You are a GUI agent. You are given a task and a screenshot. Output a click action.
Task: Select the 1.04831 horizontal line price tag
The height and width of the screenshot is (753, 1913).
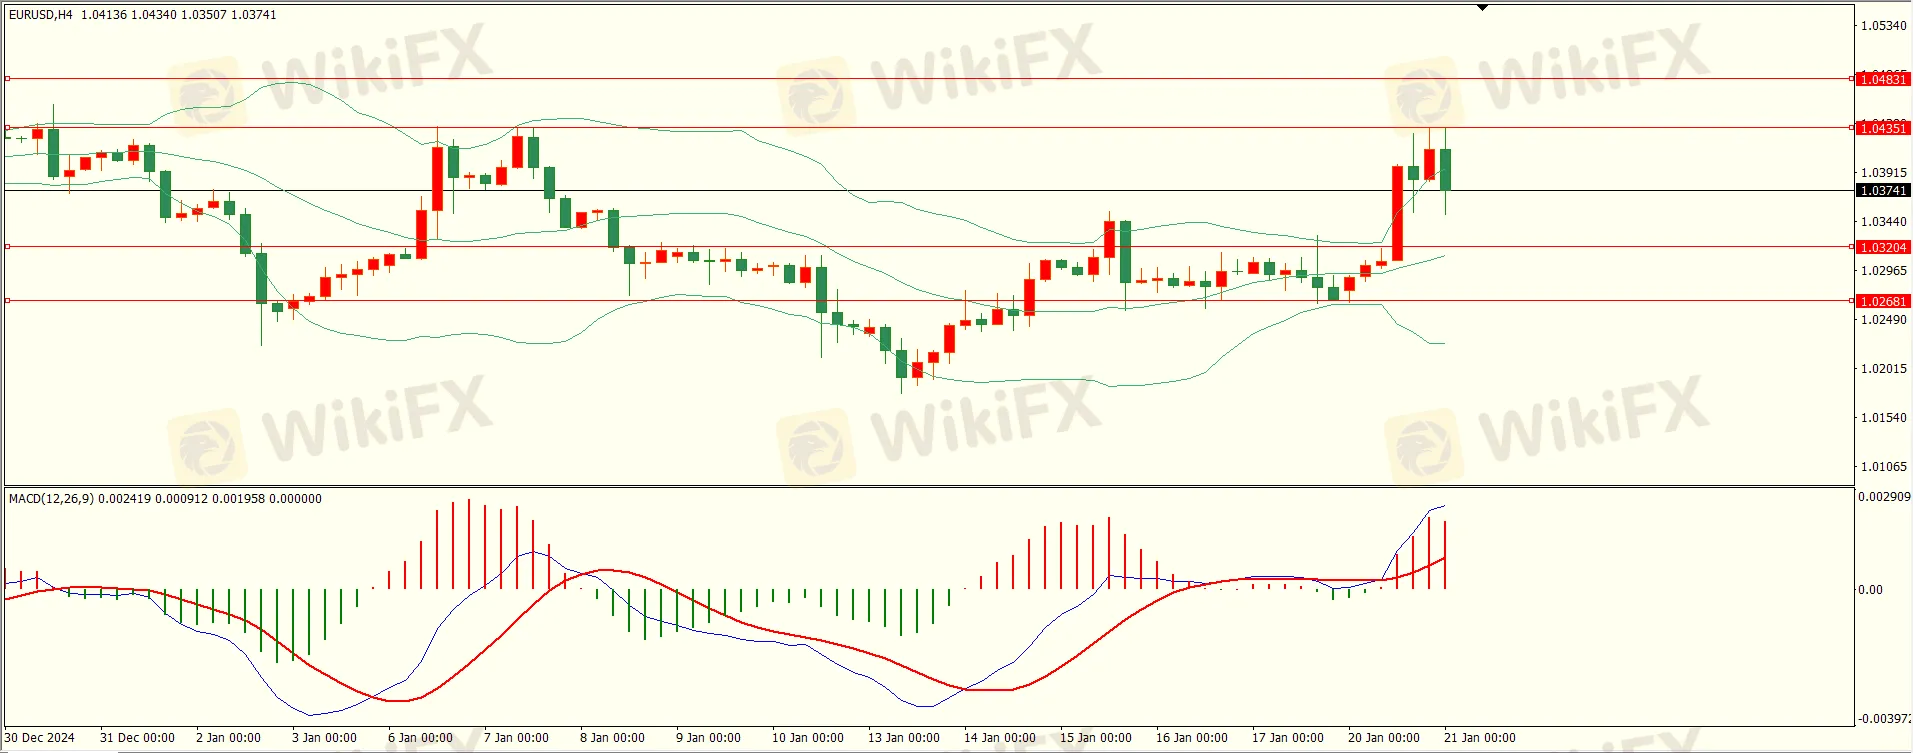click(x=1882, y=79)
